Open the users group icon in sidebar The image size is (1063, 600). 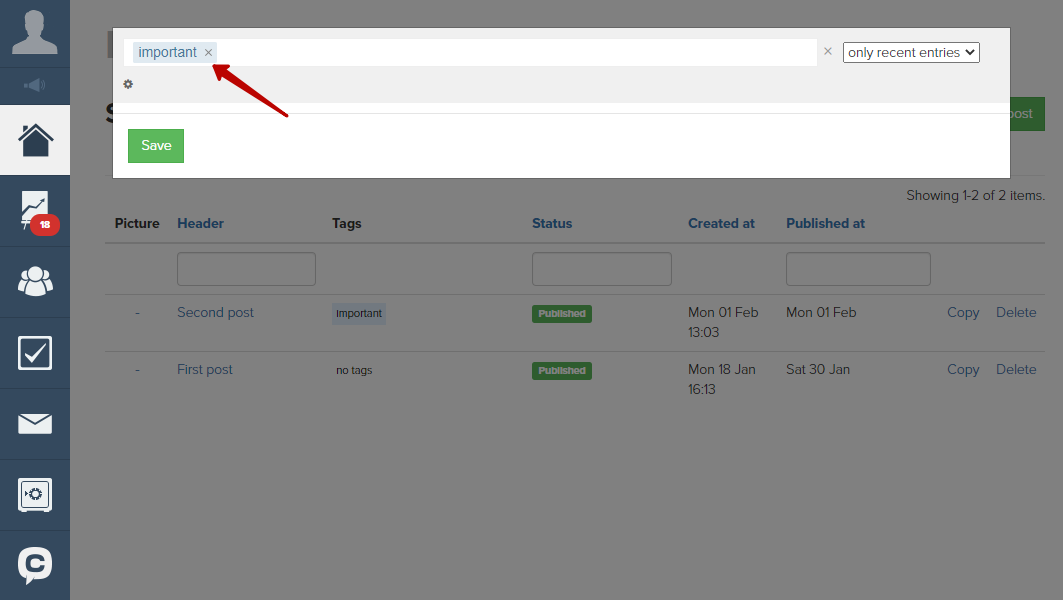pos(35,282)
